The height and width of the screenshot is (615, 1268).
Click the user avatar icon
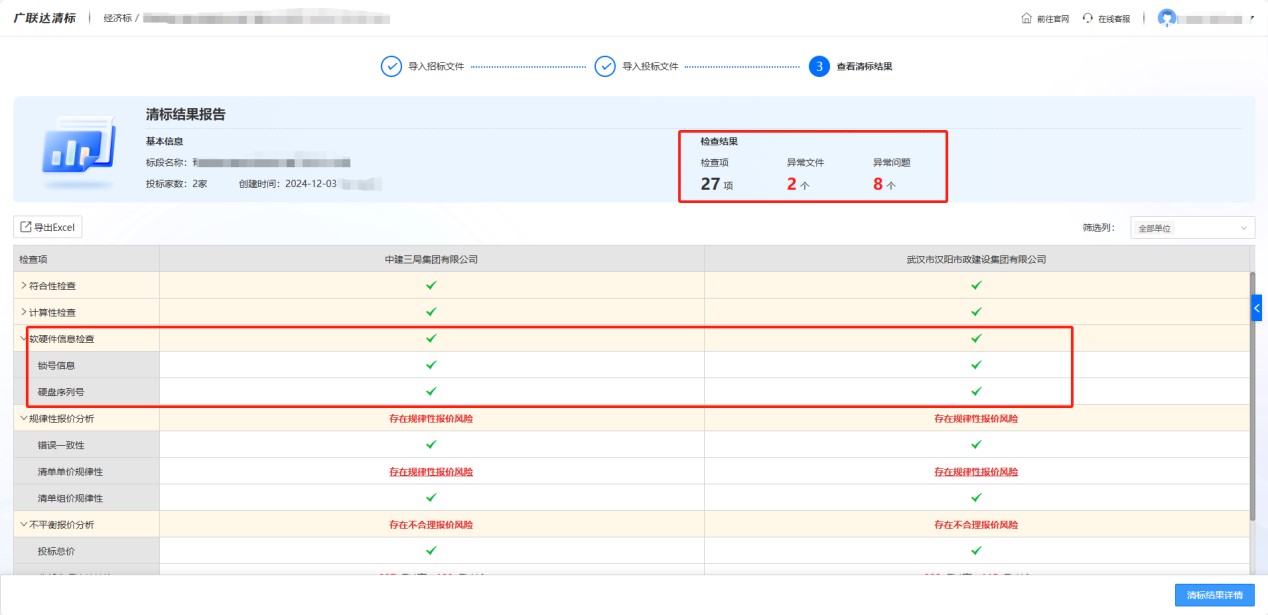[x=1166, y=18]
